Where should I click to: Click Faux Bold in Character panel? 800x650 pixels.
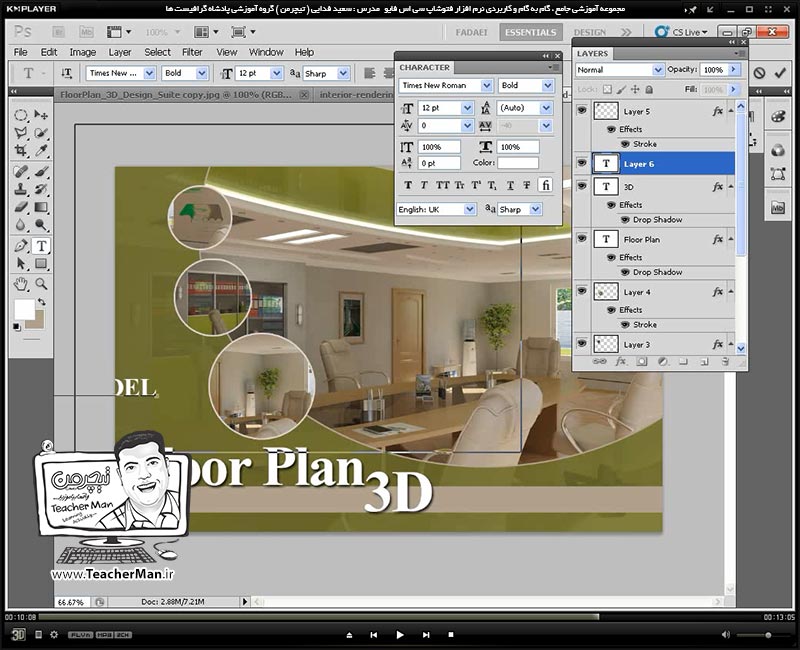coord(408,185)
